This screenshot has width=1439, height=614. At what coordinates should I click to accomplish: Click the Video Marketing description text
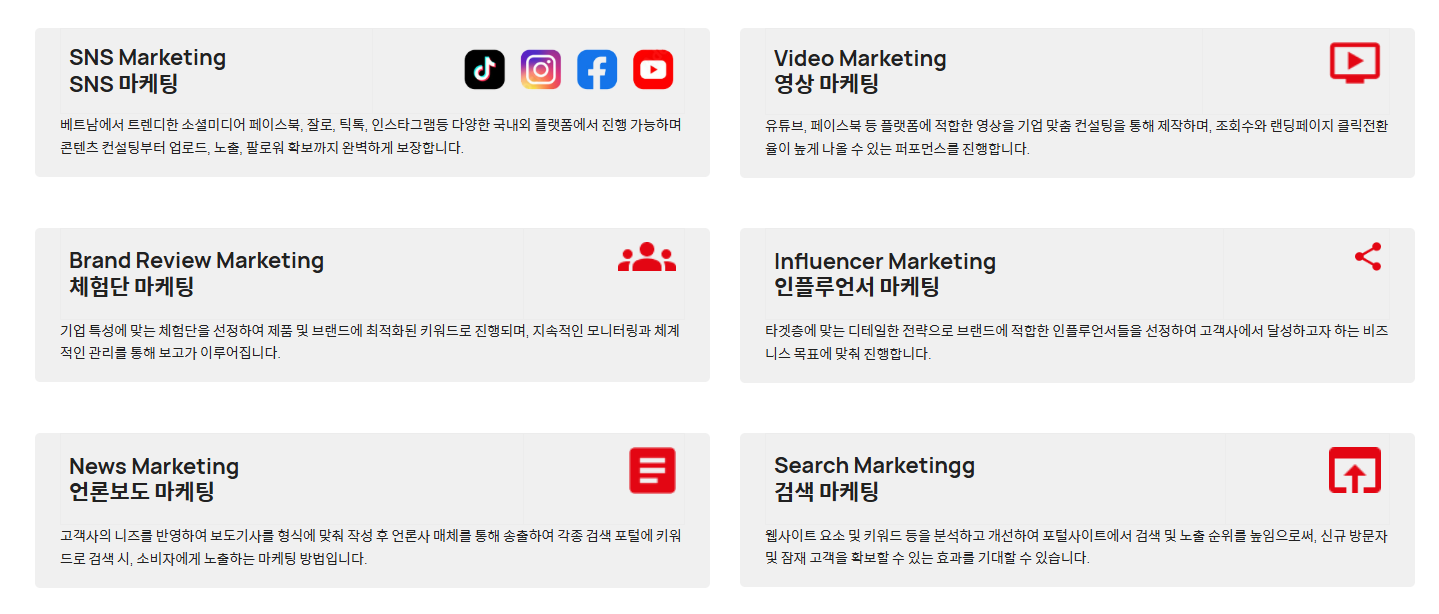pyautogui.click(x=1075, y=138)
